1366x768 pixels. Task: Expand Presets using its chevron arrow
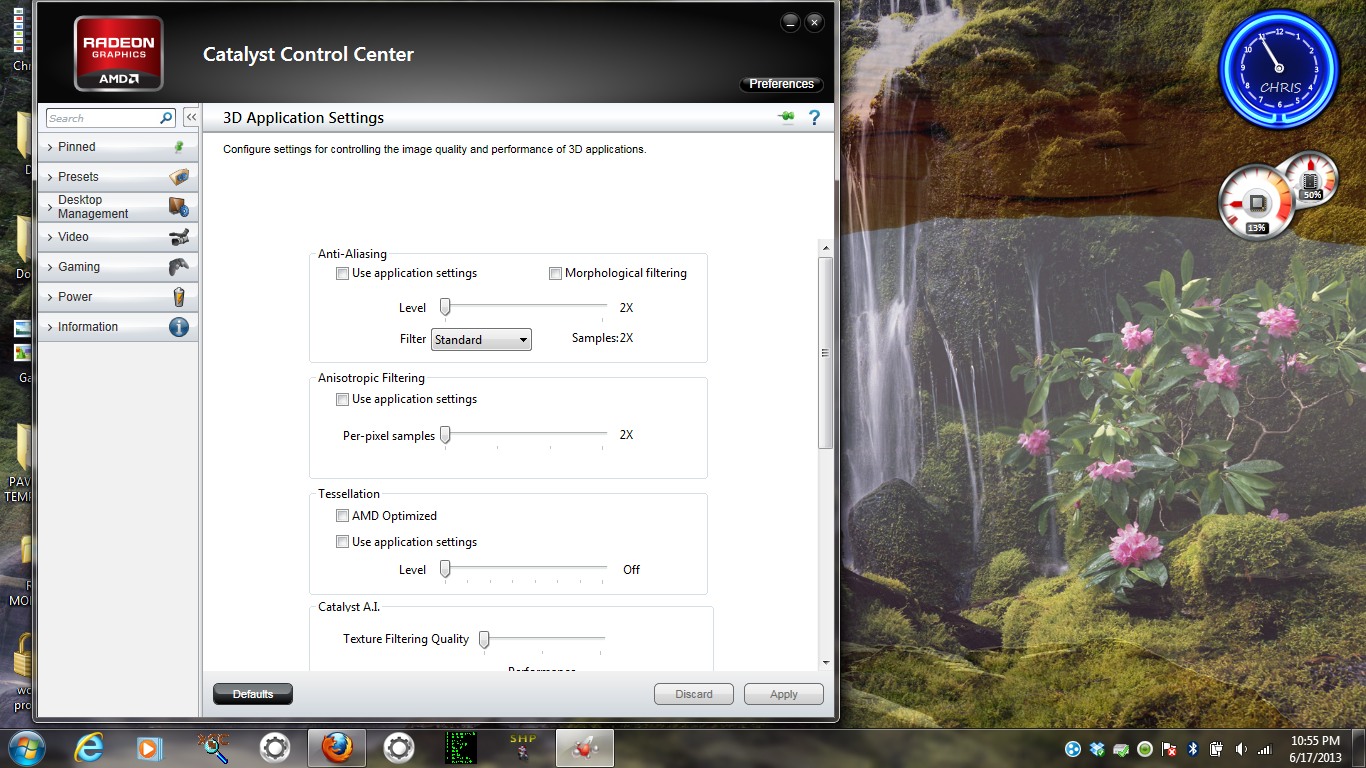tap(50, 177)
